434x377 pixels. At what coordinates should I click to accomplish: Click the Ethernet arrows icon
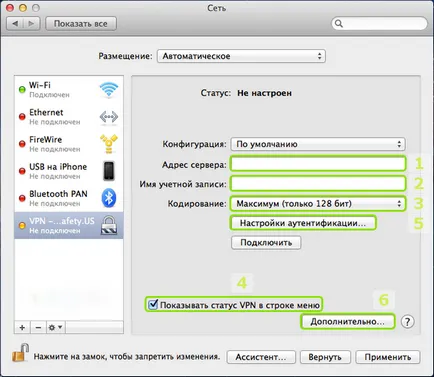tap(109, 117)
